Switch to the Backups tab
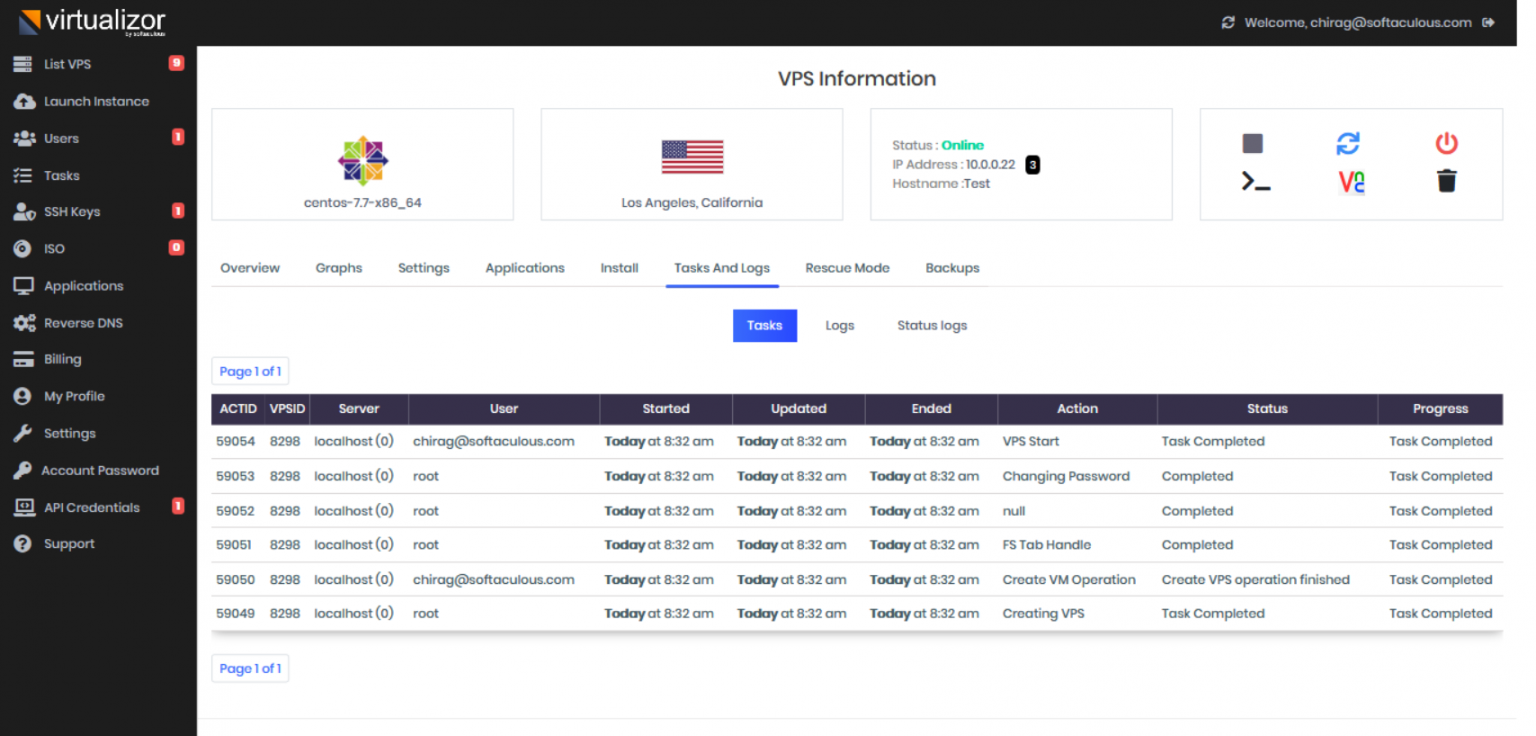Screen dimensions: 1536x736 pos(952,267)
